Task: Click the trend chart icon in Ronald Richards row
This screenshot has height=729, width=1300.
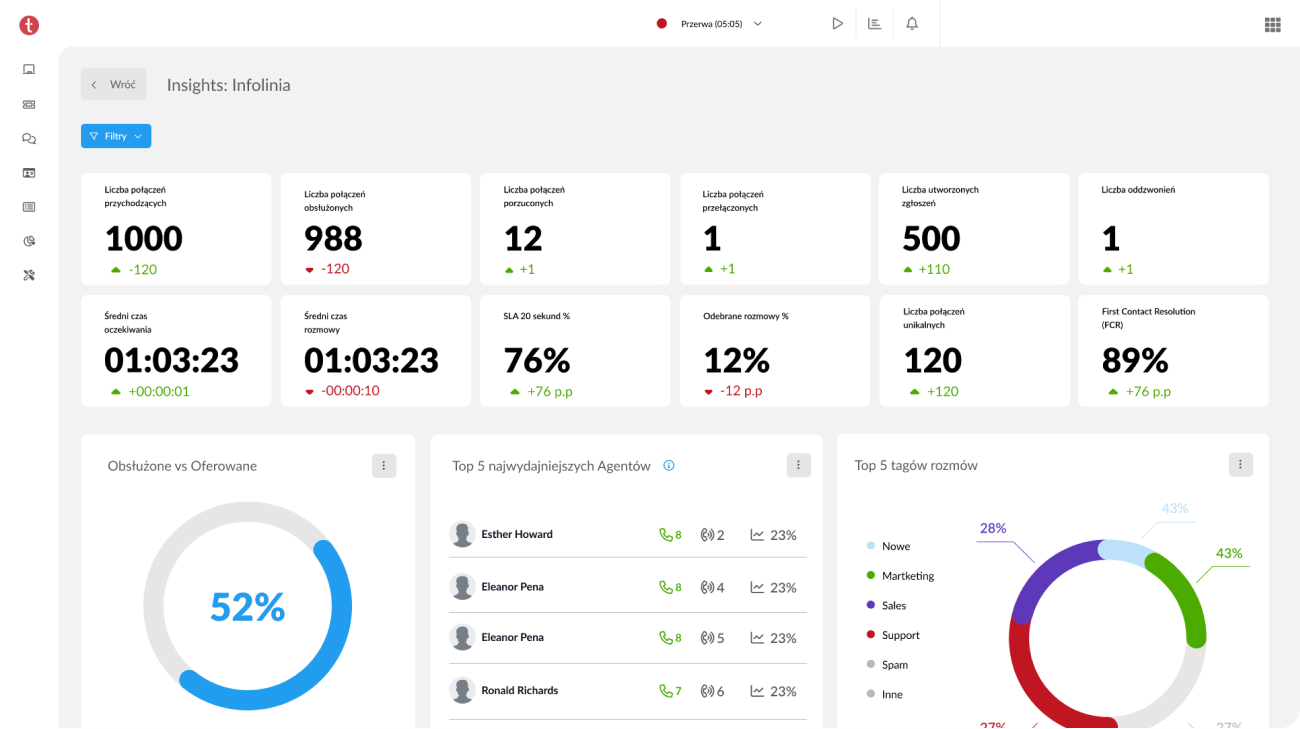Action: coord(757,691)
